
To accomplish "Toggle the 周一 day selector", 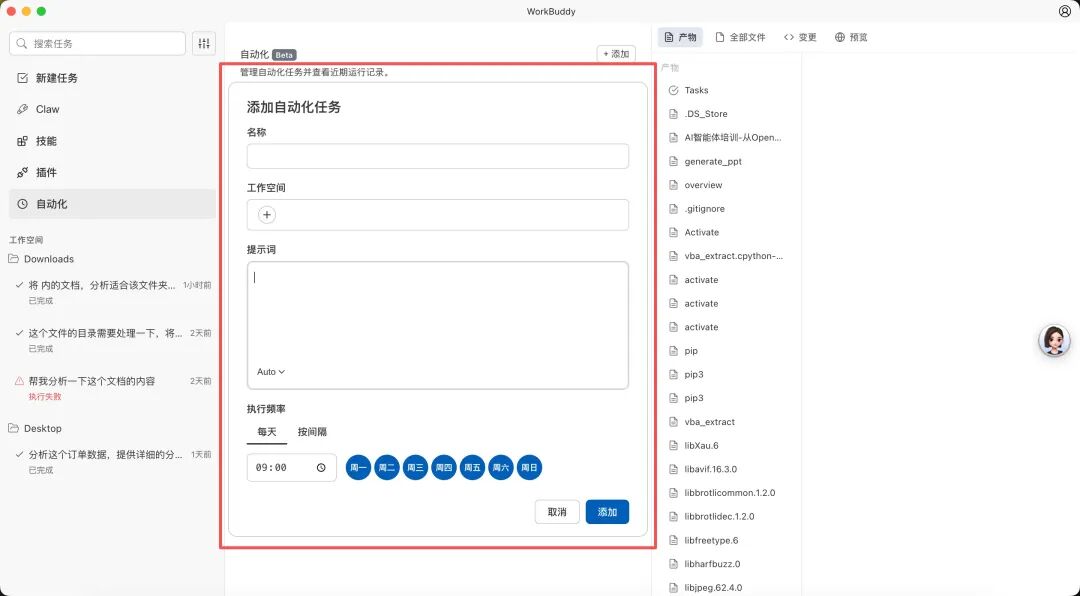I will click(x=358, y=468).
